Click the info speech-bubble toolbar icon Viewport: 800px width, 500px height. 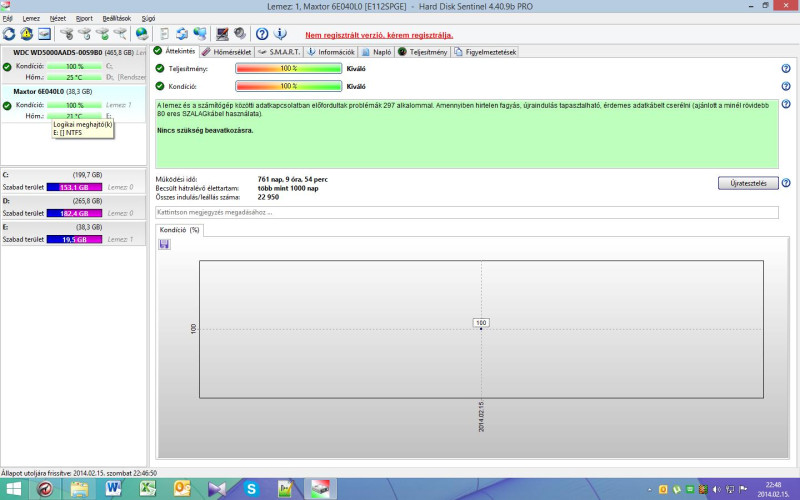(280, 34)
